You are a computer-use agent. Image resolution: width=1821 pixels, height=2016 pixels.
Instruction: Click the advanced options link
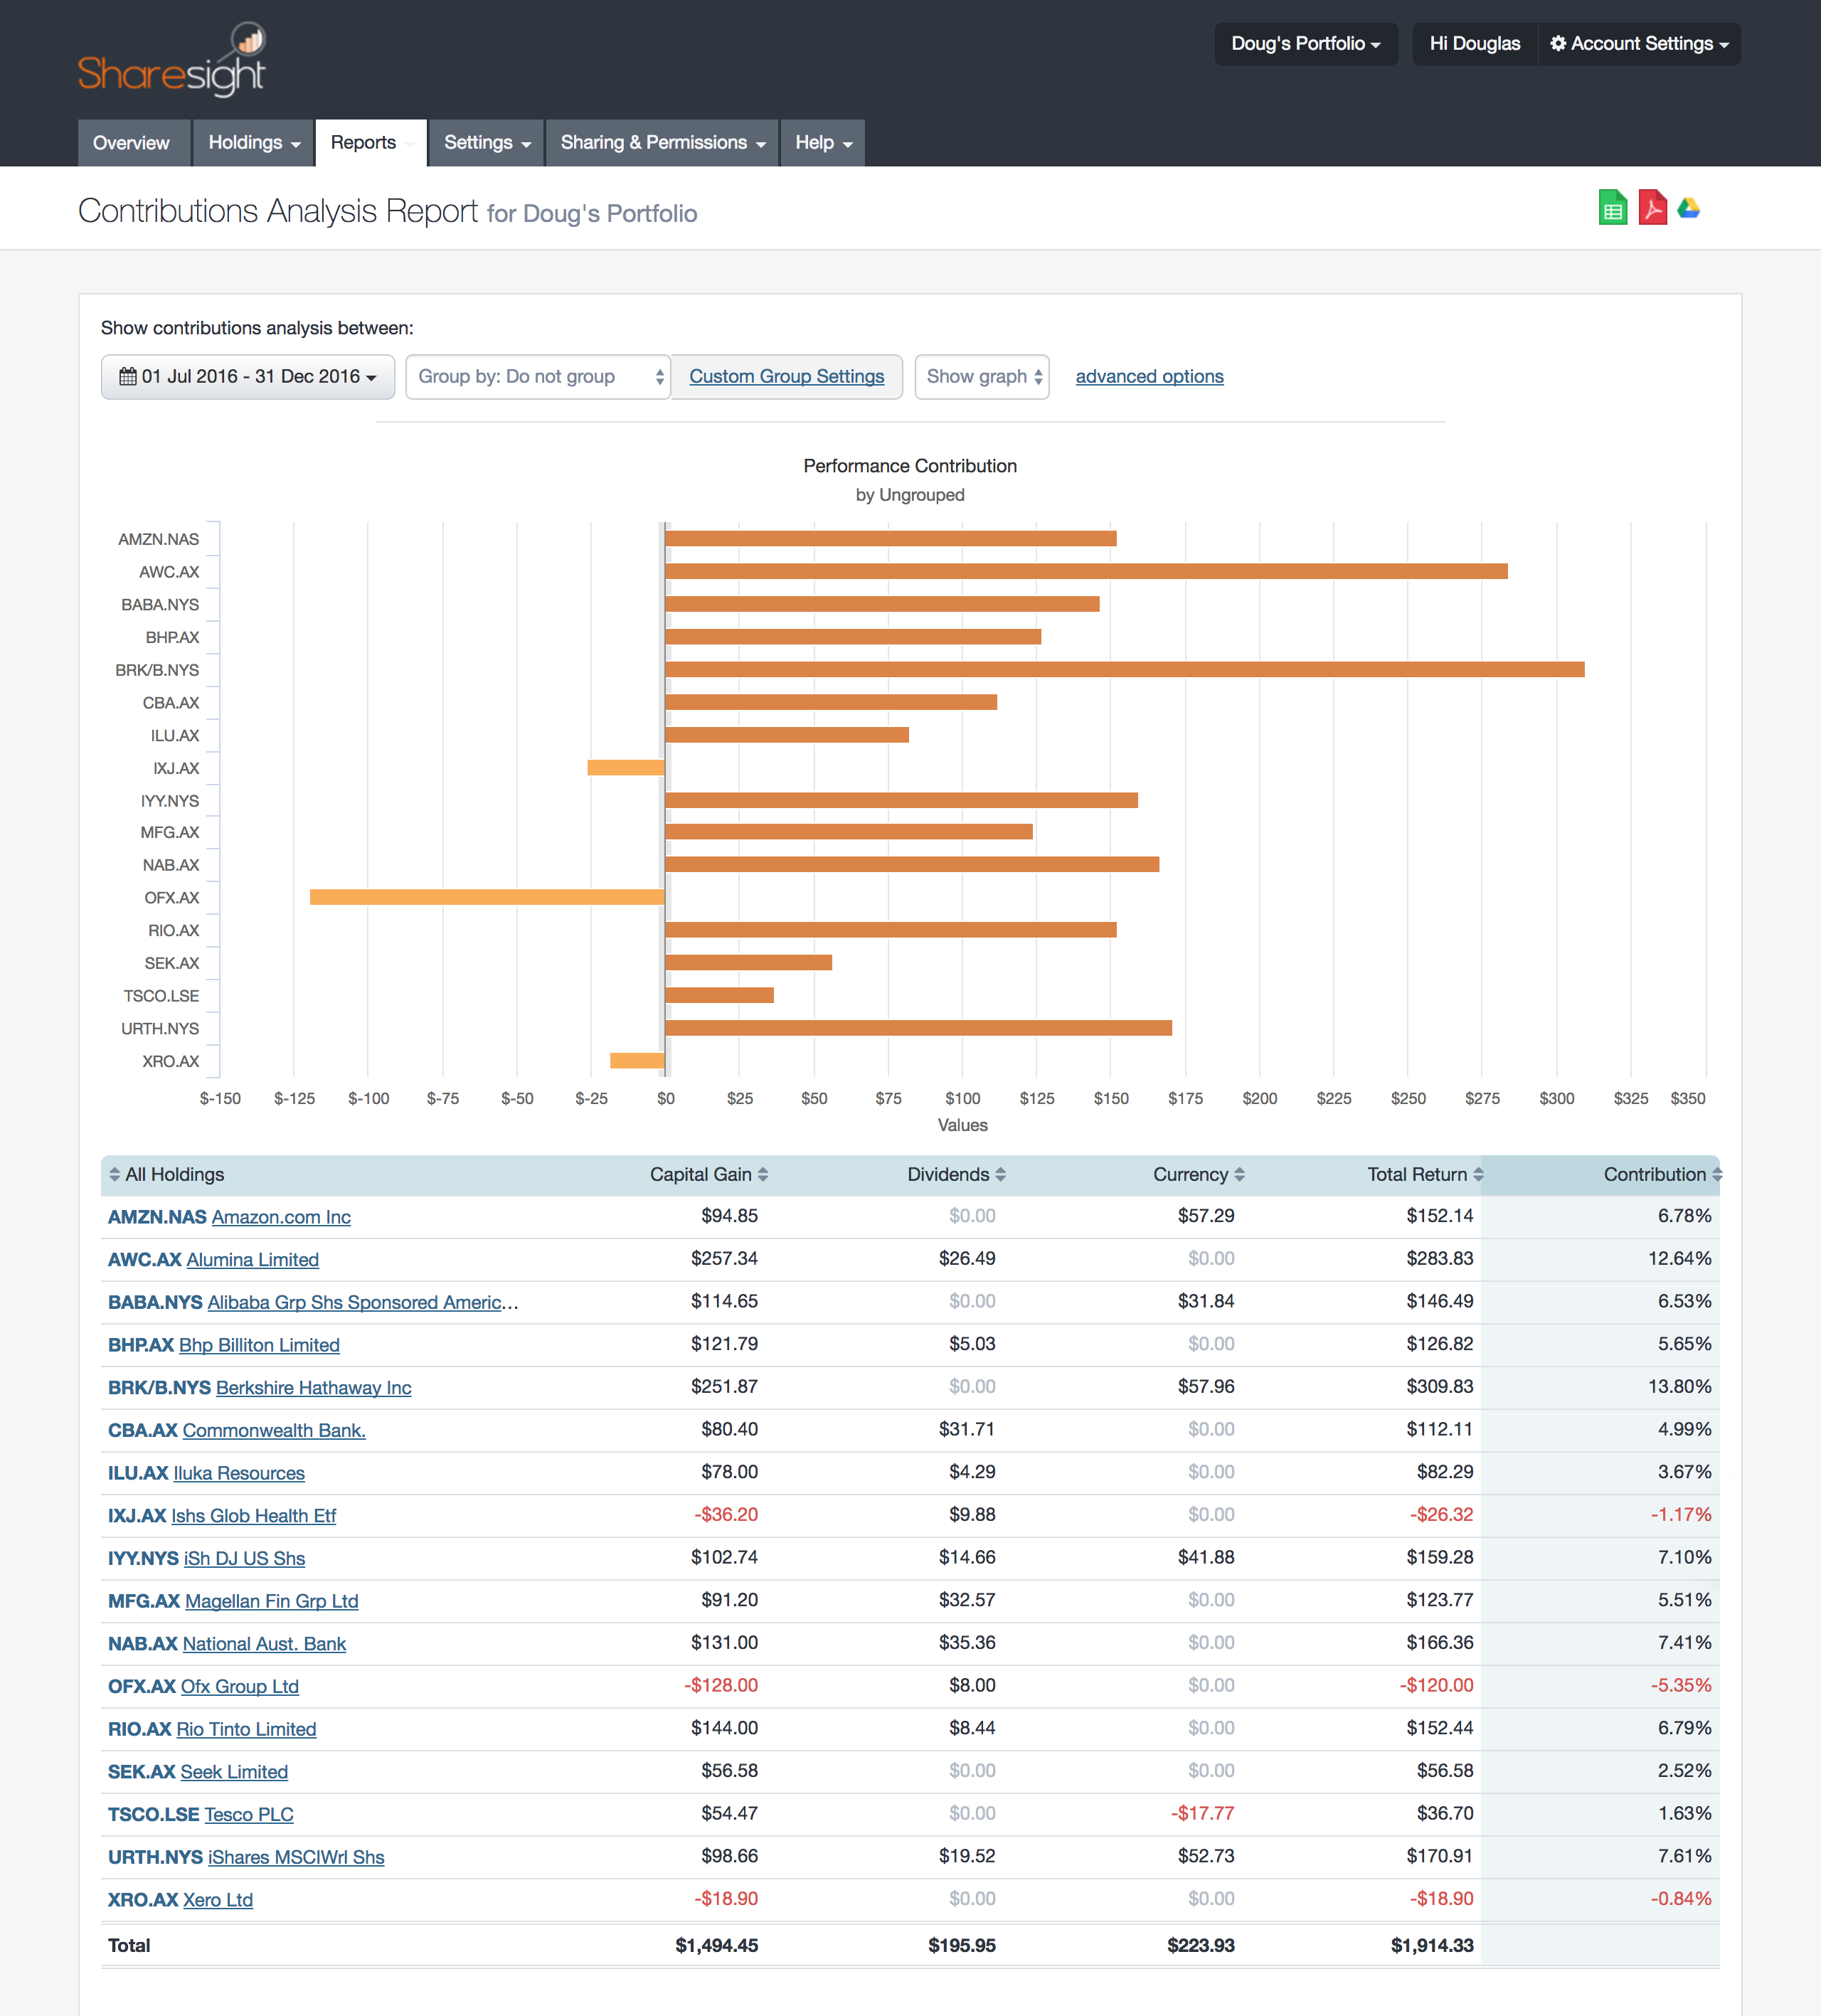pyautogui.click(x=1149, y=376)
